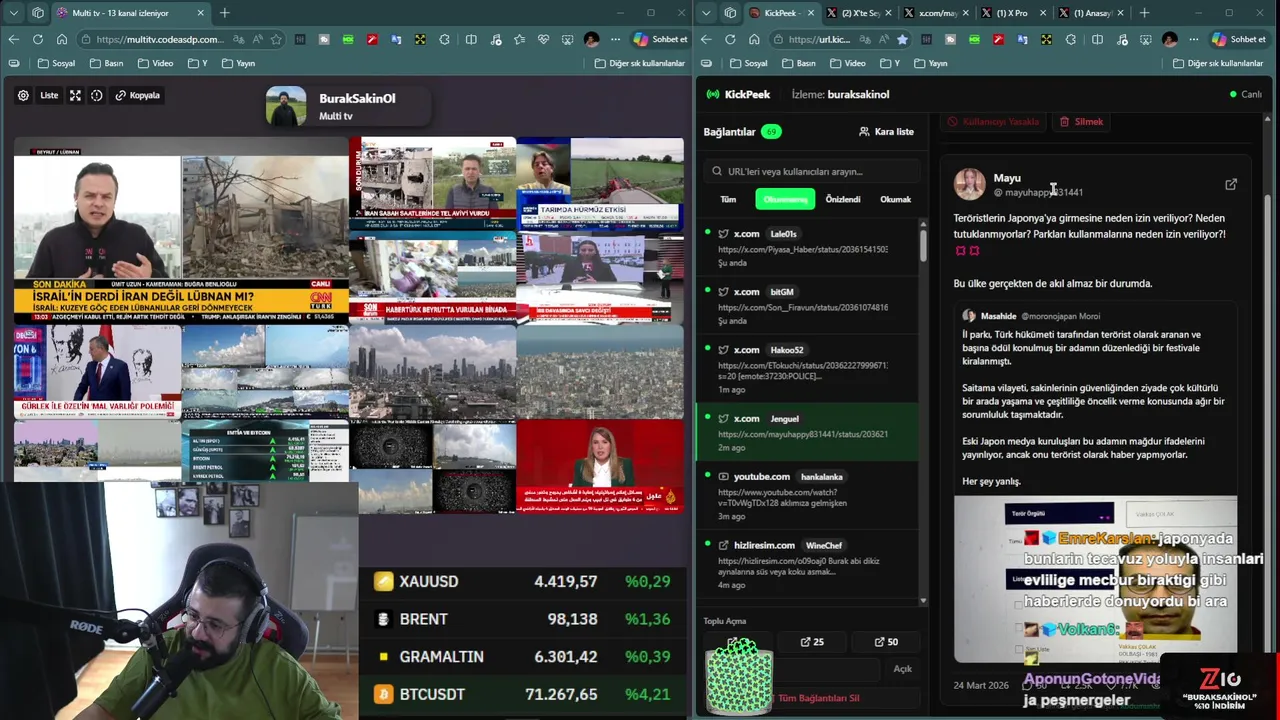Expand Diğer sık kullanılanlar in left window
1280x720 pixels.
coord(640,63)
